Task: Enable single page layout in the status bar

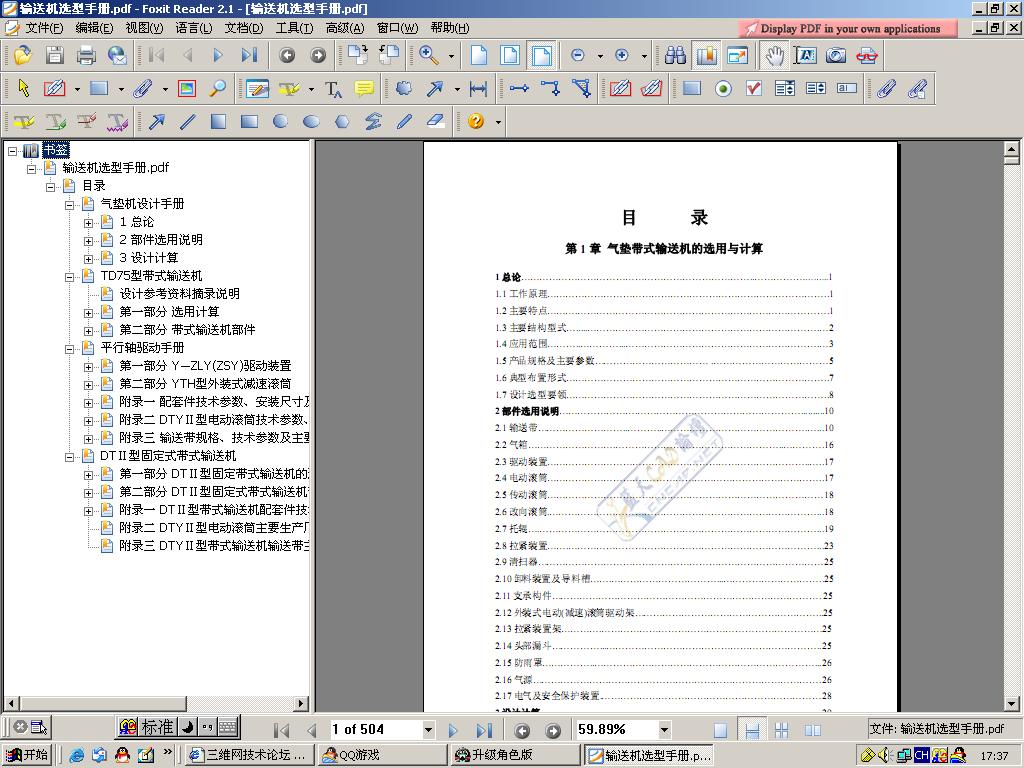Action: click(721, 729)
